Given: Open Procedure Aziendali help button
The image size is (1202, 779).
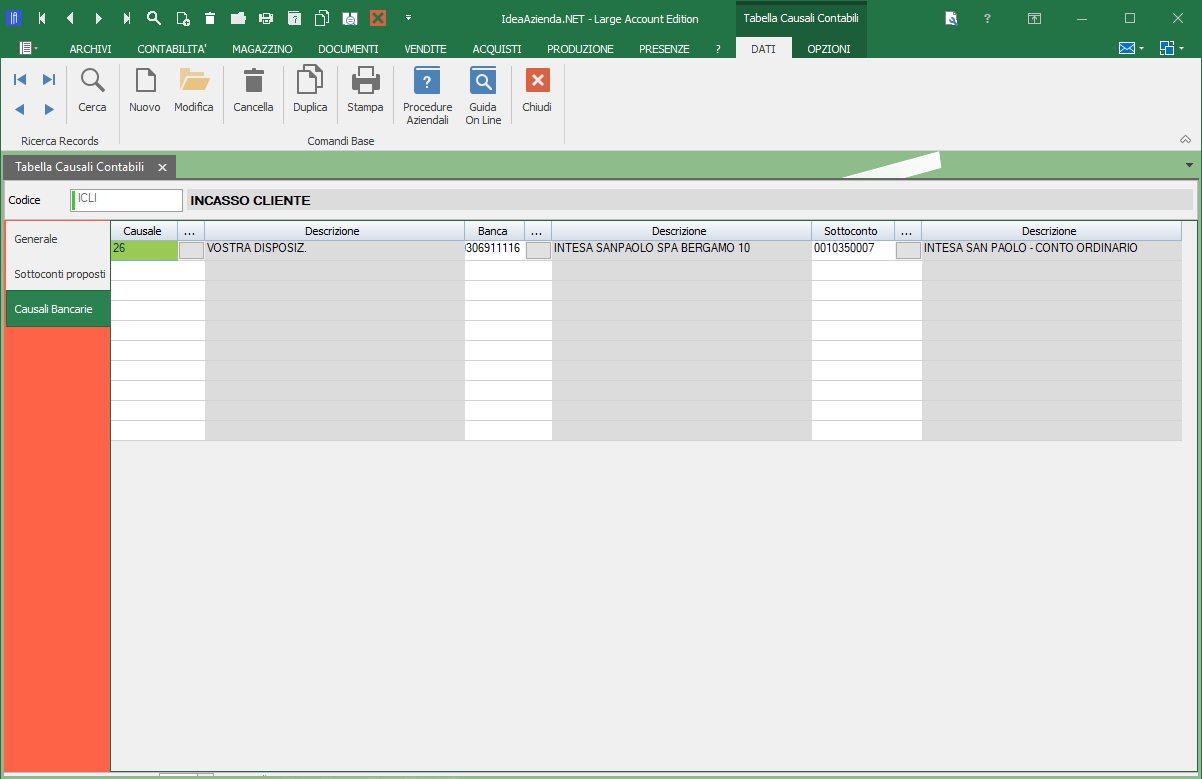Looking at the screenshot, I should click(427, 96).
